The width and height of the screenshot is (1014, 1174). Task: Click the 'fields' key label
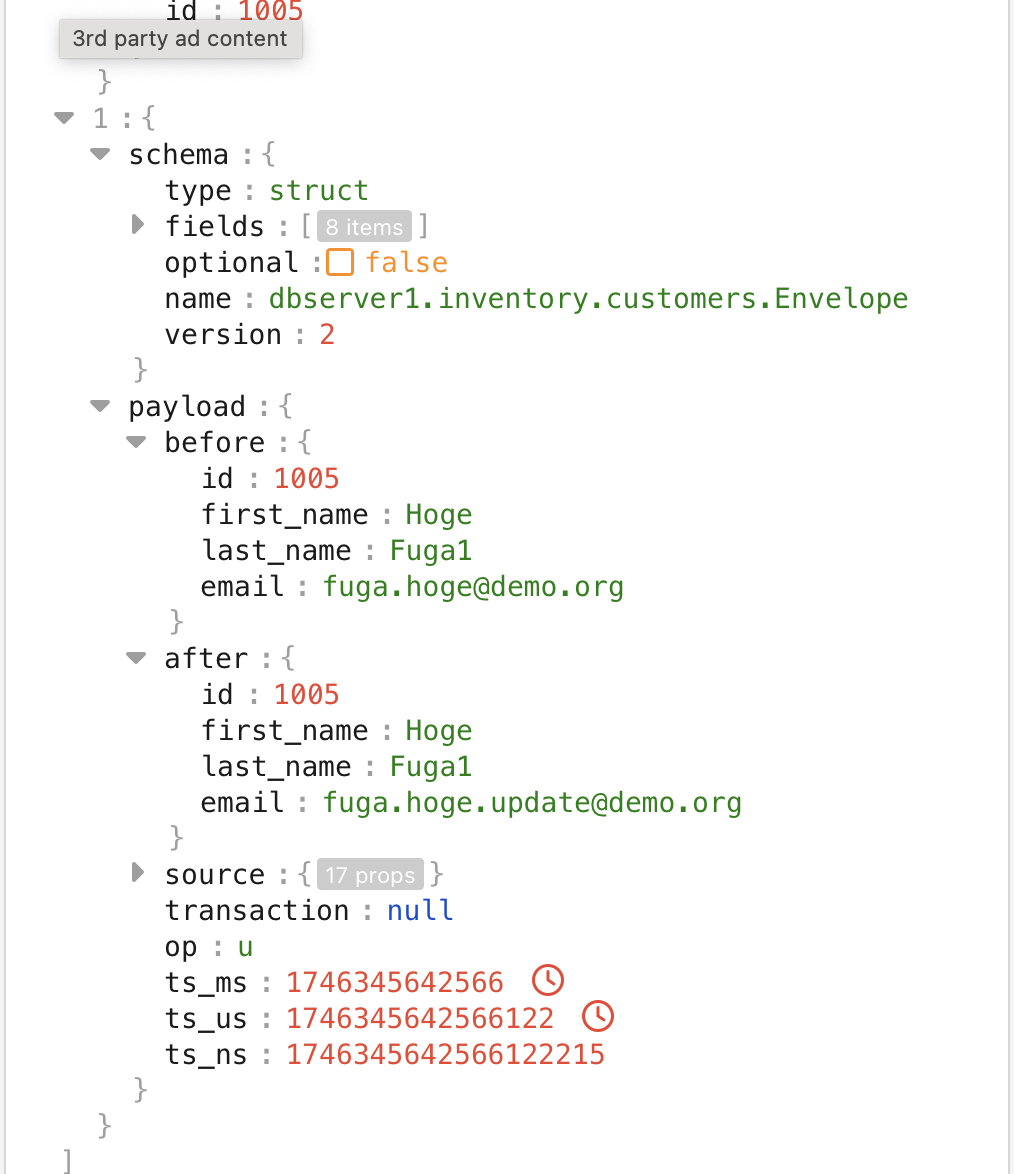214,226
